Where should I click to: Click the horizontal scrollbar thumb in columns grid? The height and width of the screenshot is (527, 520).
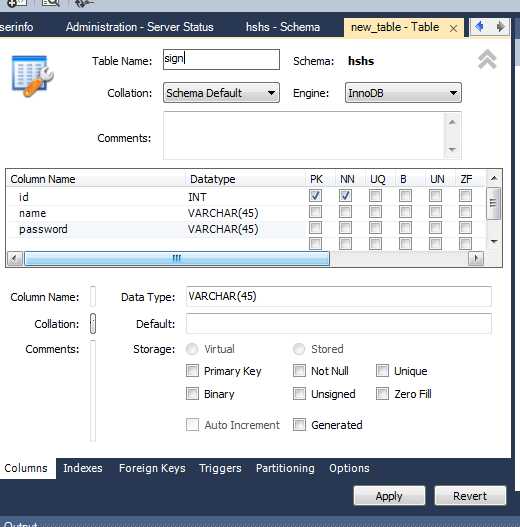[x=177, y=258]
